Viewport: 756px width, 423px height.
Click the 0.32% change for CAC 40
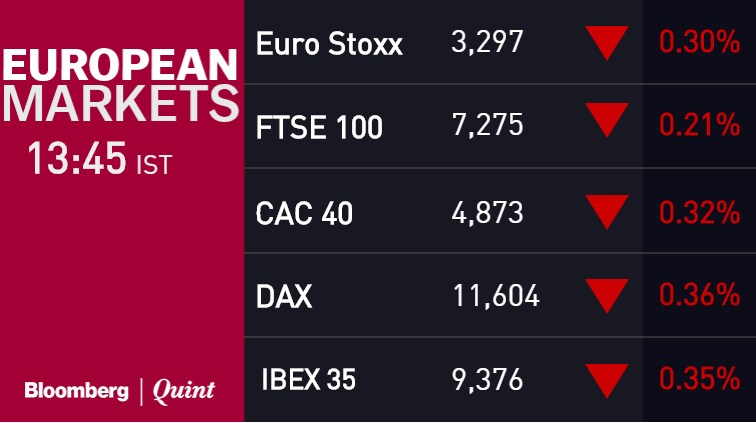click(698, 213)
